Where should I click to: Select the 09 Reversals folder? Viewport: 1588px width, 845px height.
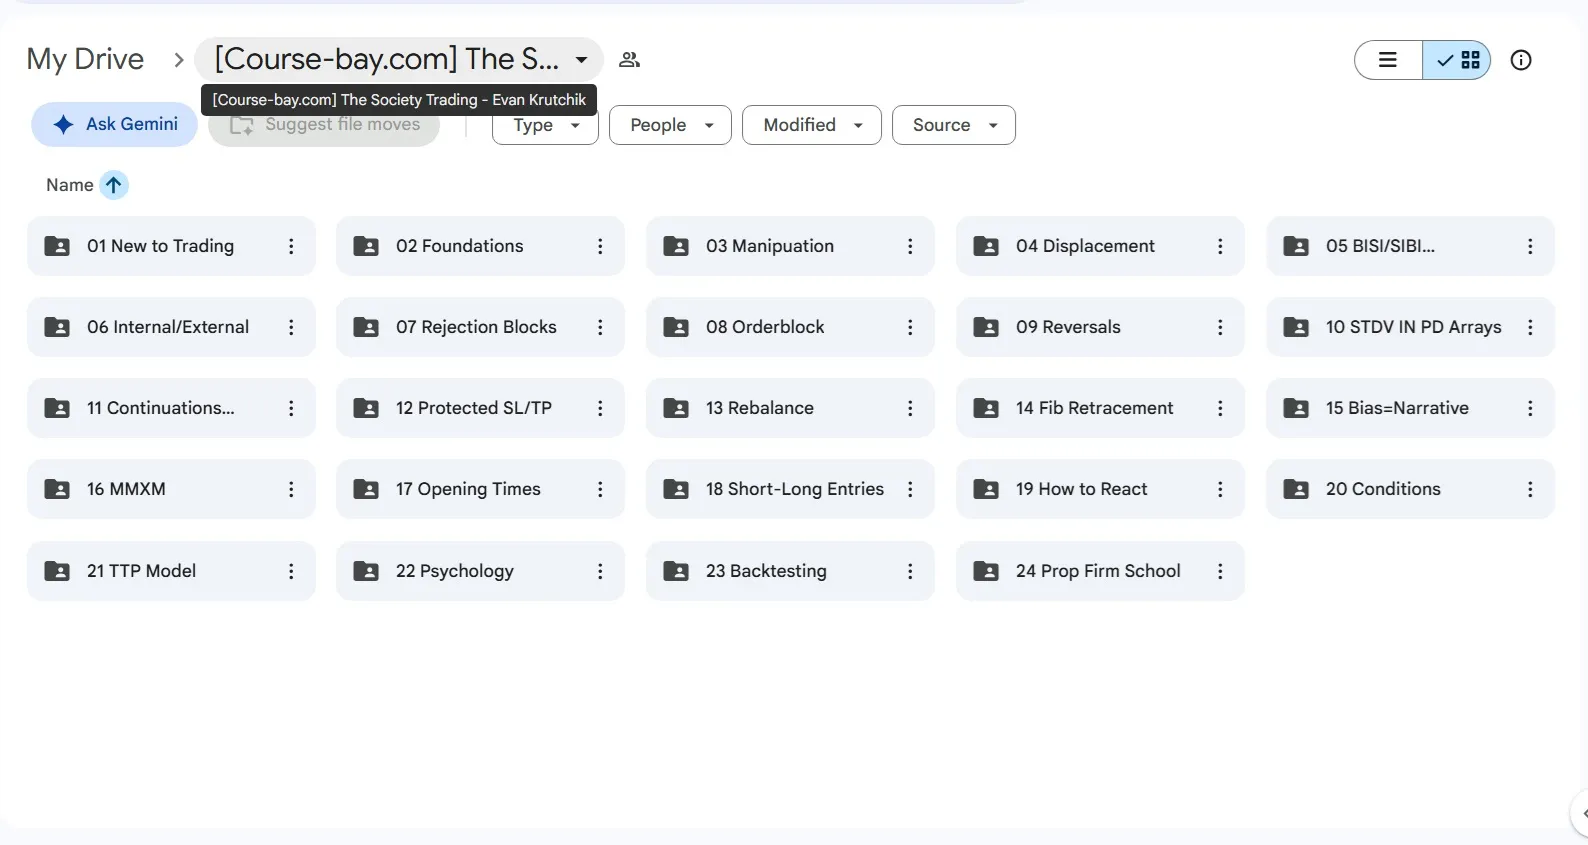(1100, 327)
